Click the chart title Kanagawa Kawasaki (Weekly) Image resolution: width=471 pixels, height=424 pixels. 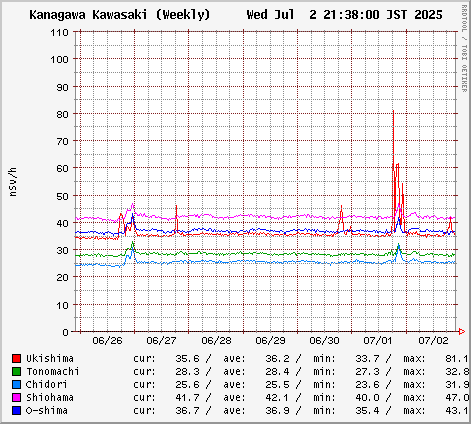[x=120, y=15]
